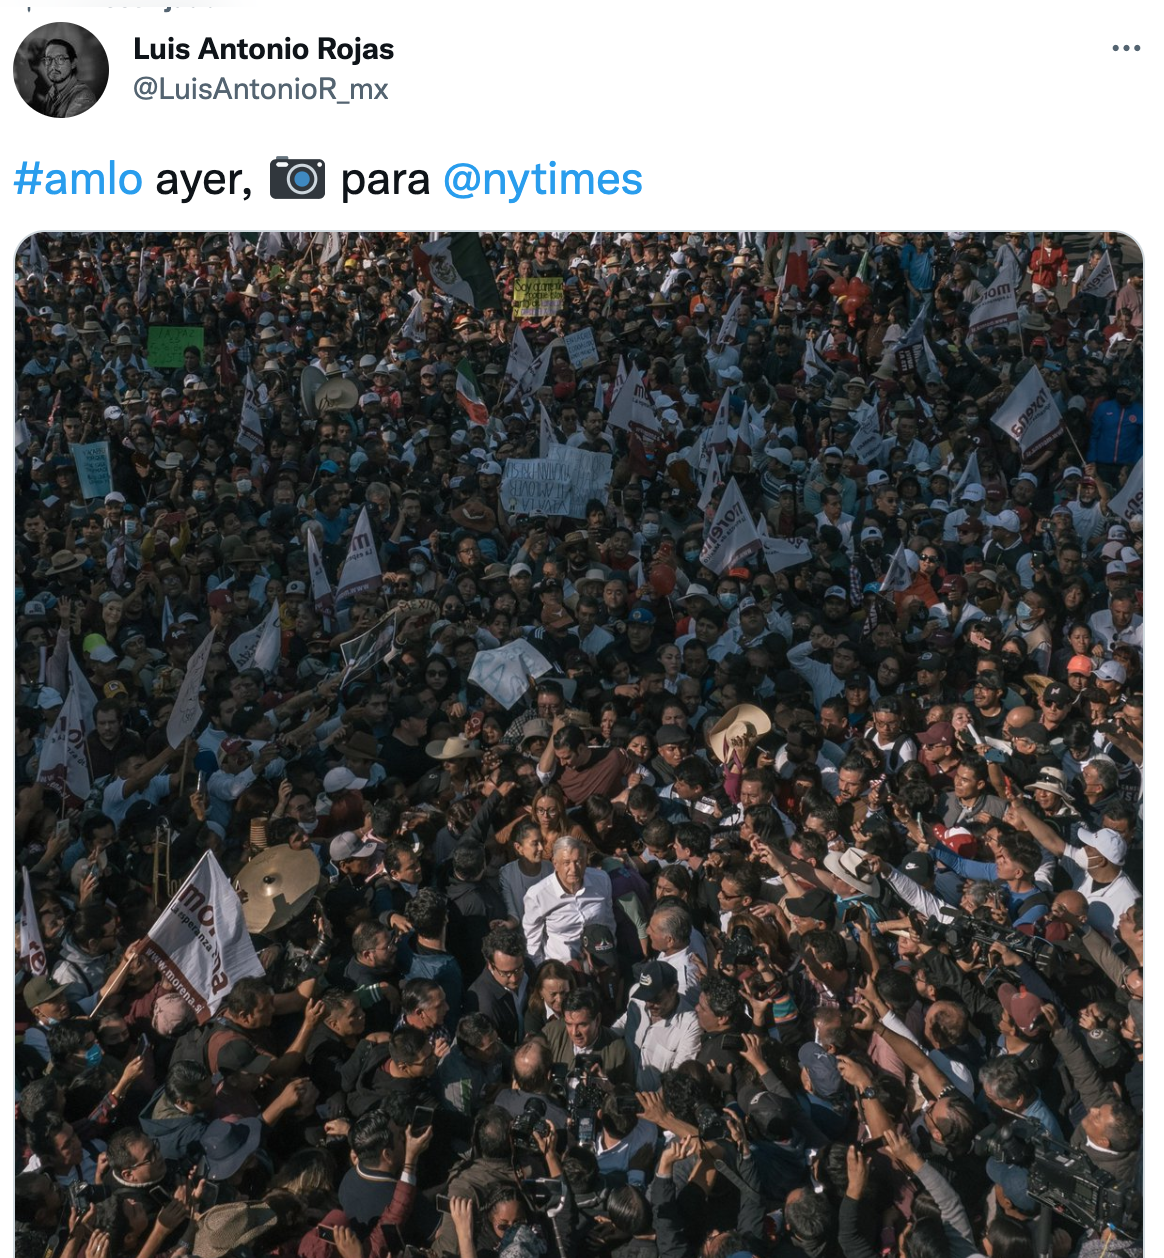Click the white handwritten banner in photo

tap(556, 482)
